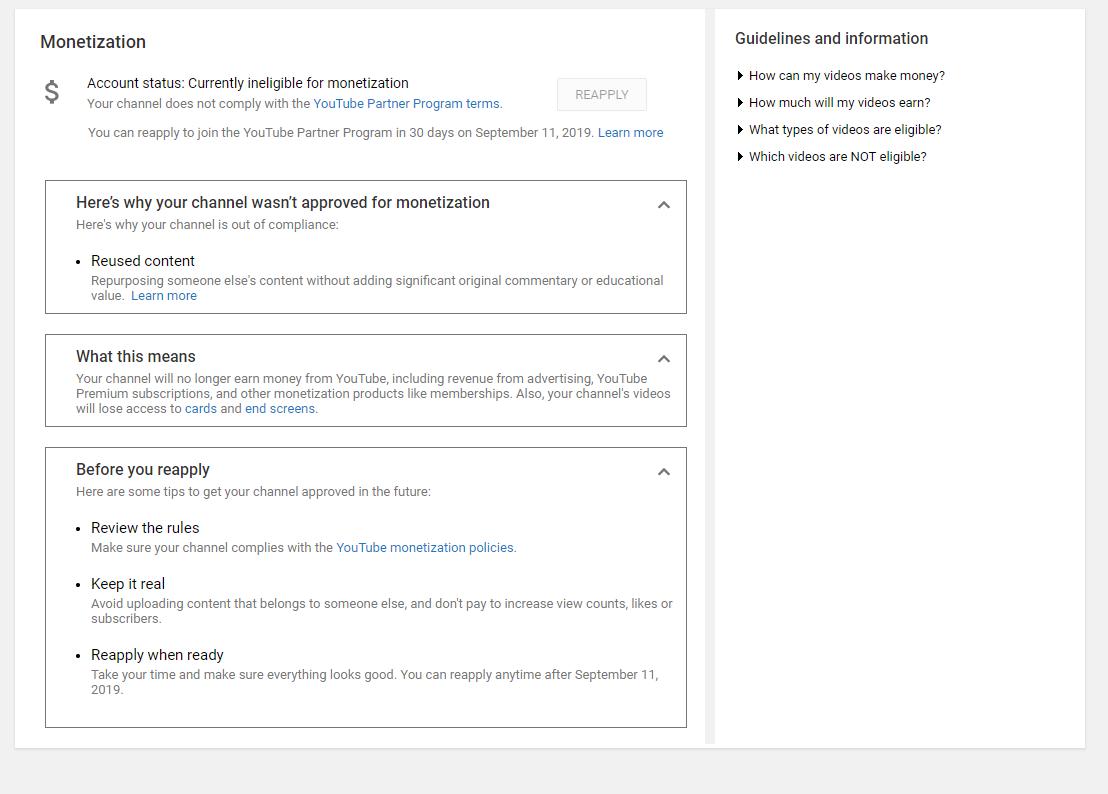Viewport: 1108px width, 794px height.
Task: Open Learn more link under Reused content
Action: pyautogui.click(x=164, y=296)
